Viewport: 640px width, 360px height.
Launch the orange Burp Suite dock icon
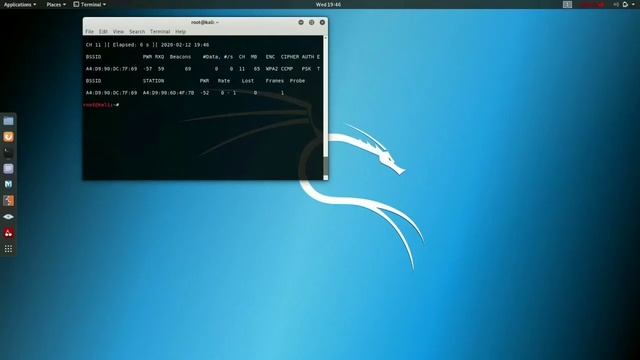coord(8,137)
